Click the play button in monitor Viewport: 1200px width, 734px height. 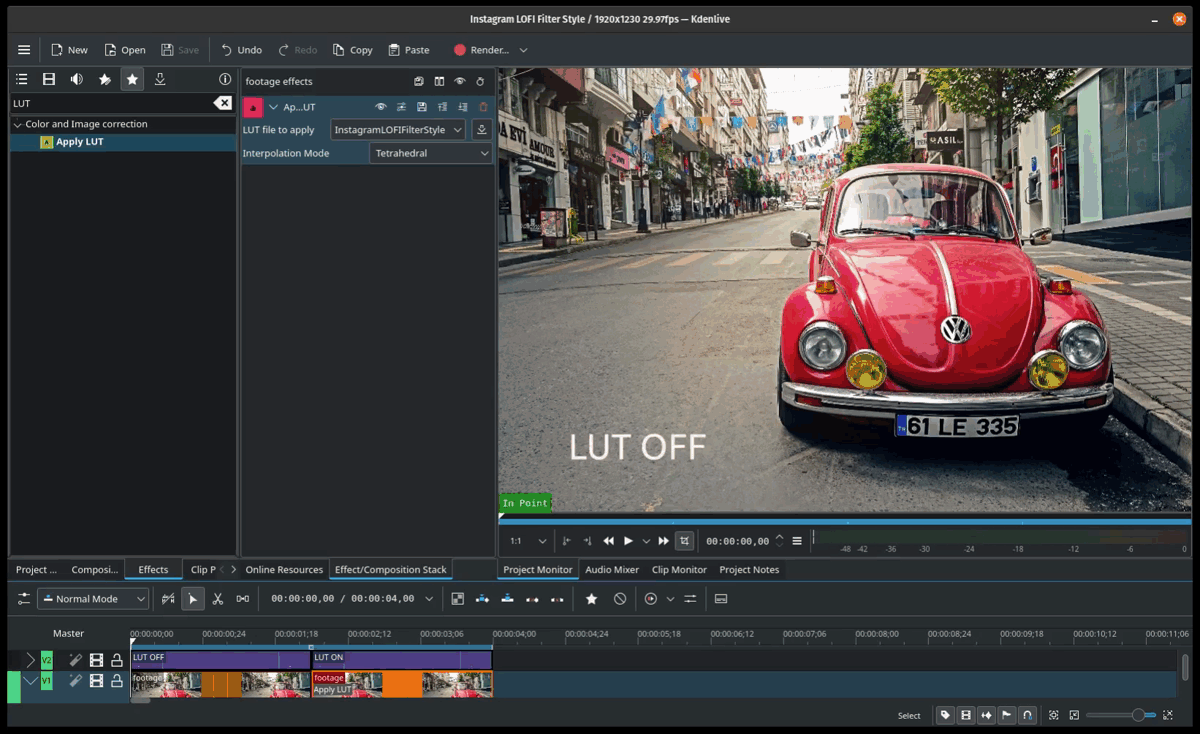628,541
